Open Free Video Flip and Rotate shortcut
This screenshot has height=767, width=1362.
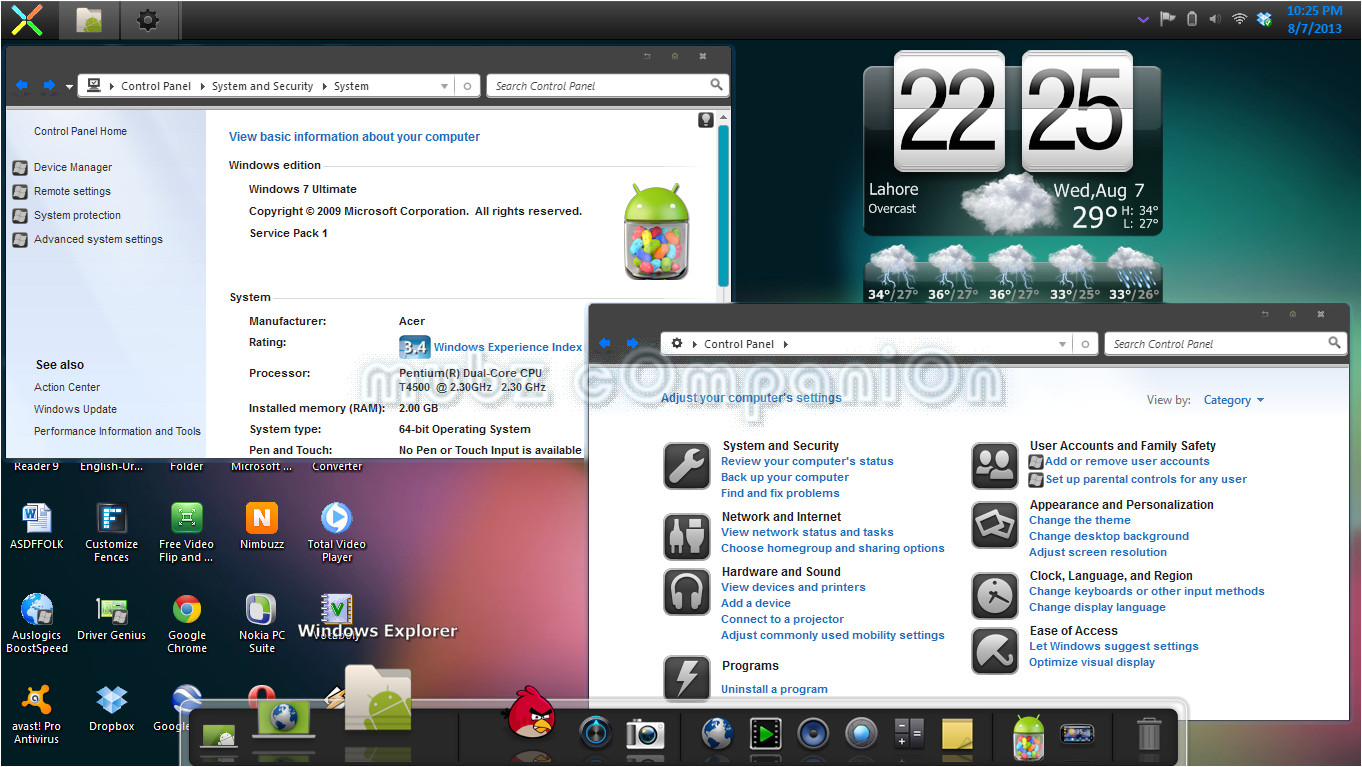[x=187, y=532]
